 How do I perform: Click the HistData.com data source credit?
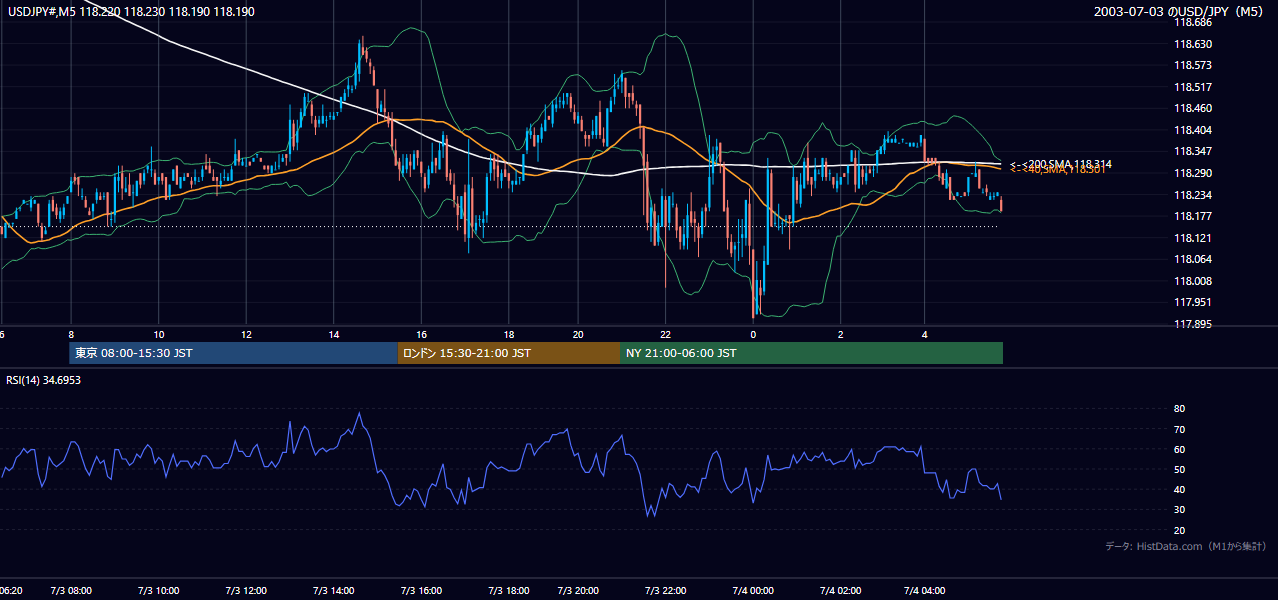point(1186,546)
